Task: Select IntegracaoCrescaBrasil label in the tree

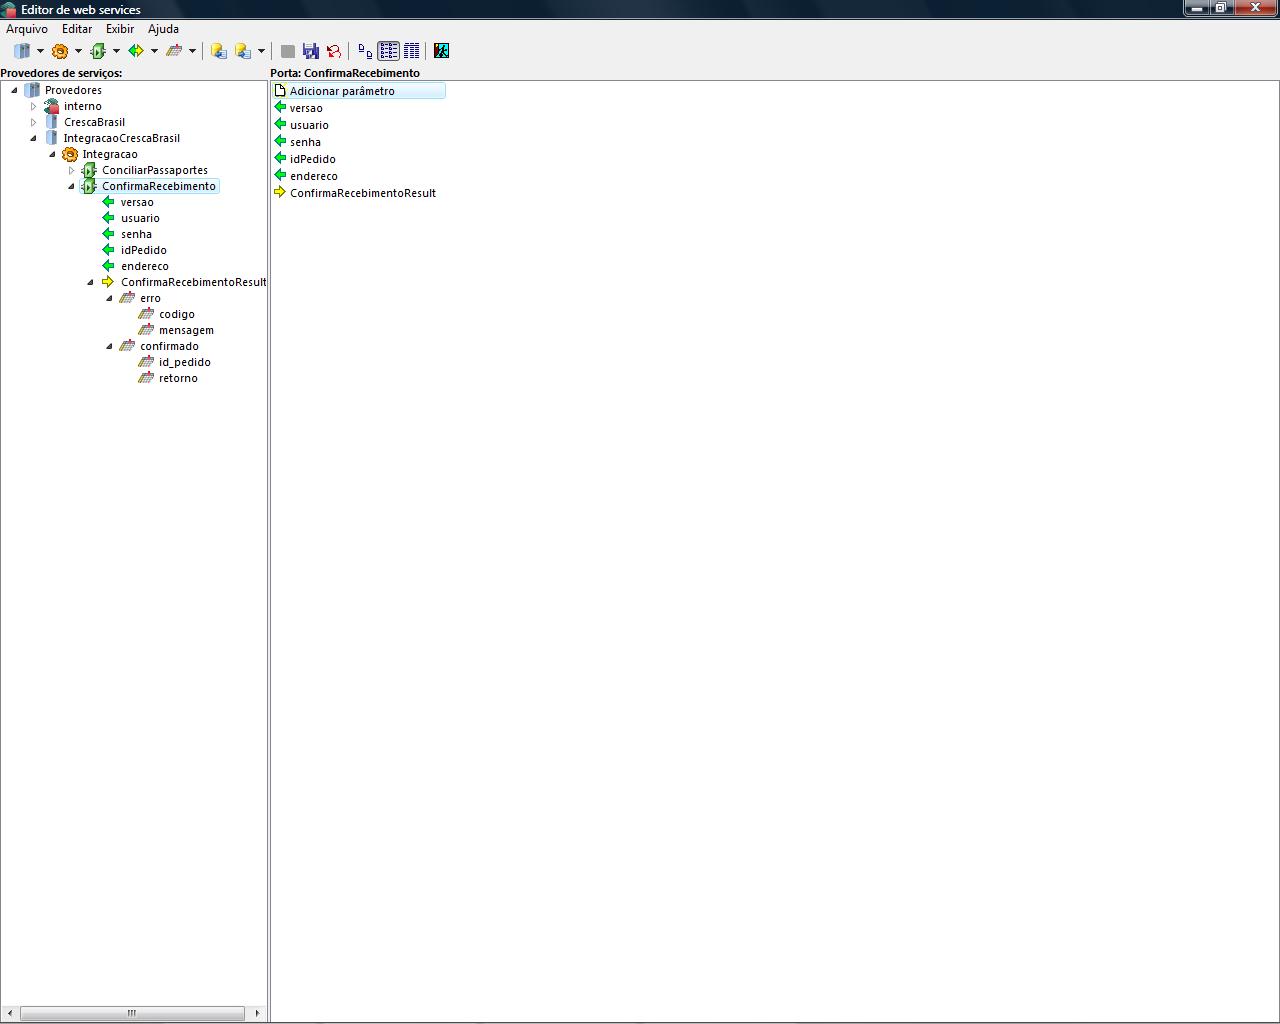Action: point(122,138)
